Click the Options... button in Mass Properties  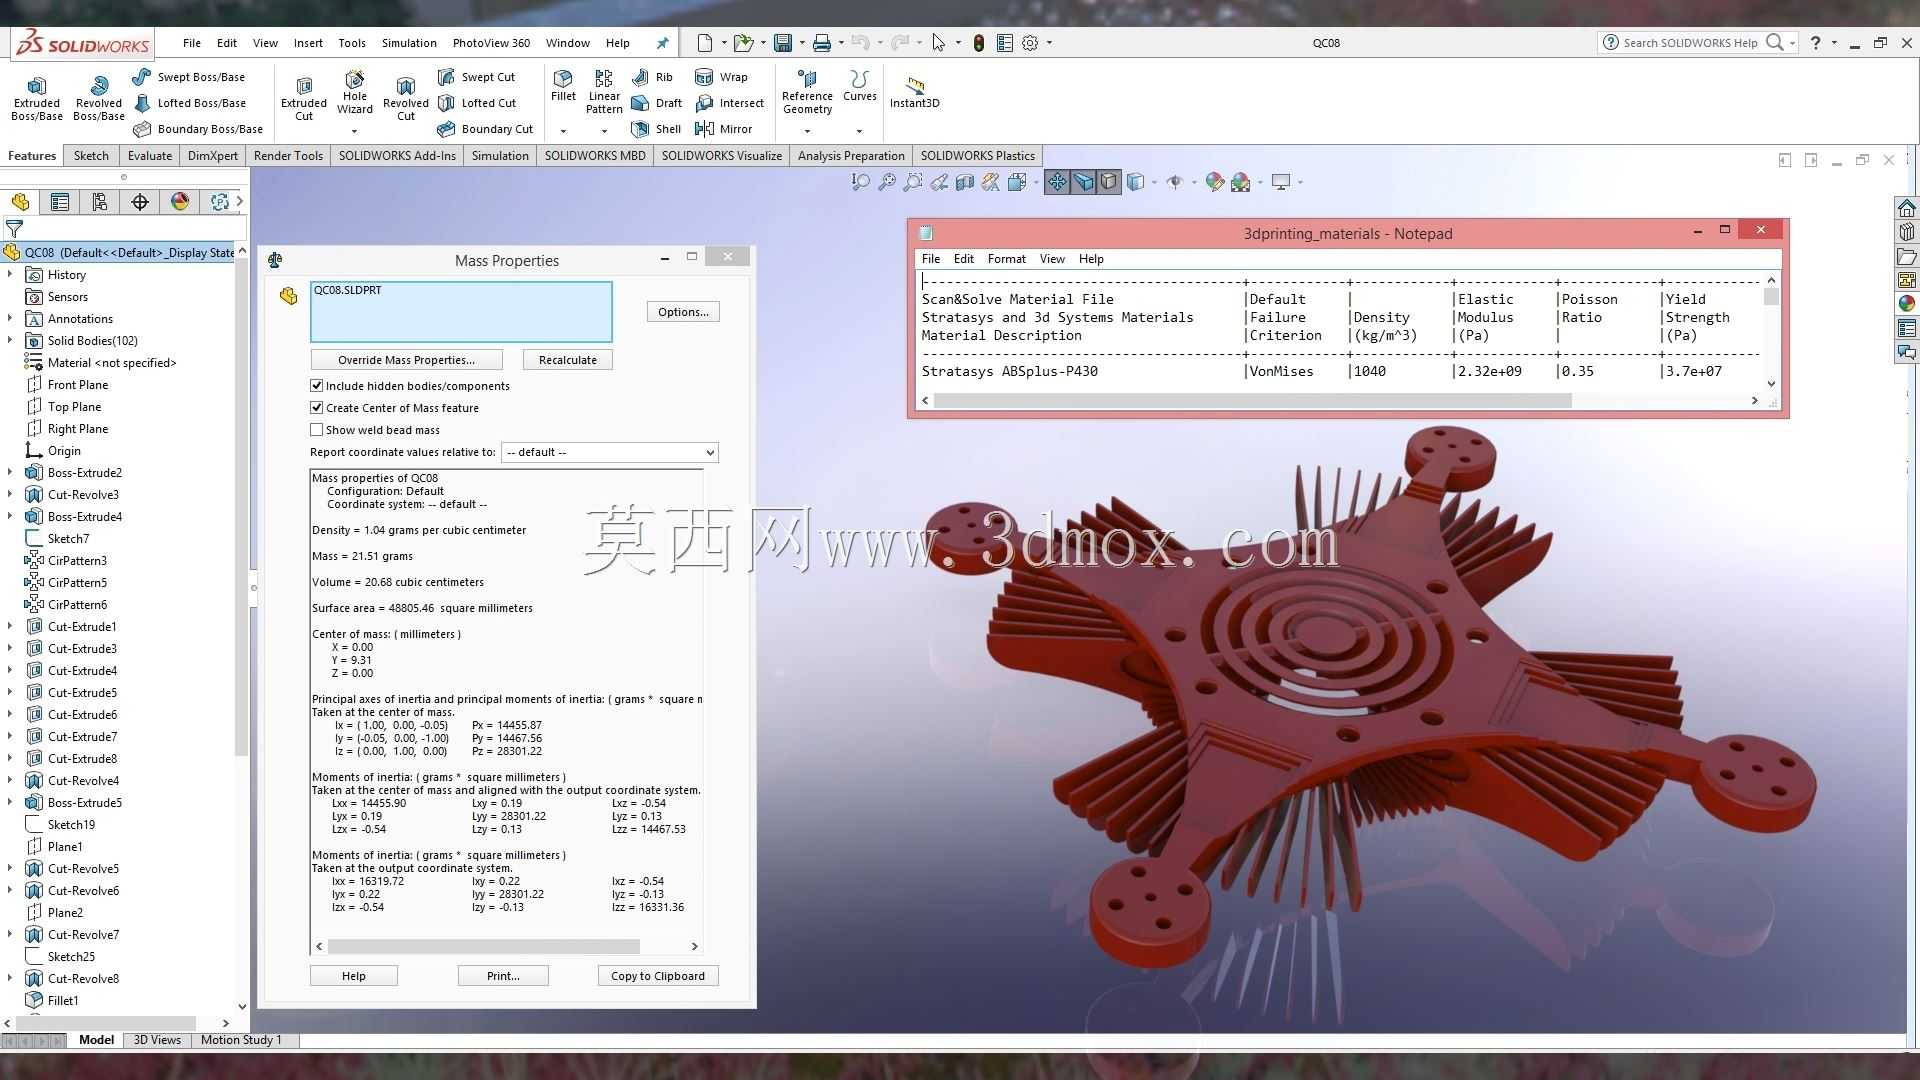coord(683,312)
